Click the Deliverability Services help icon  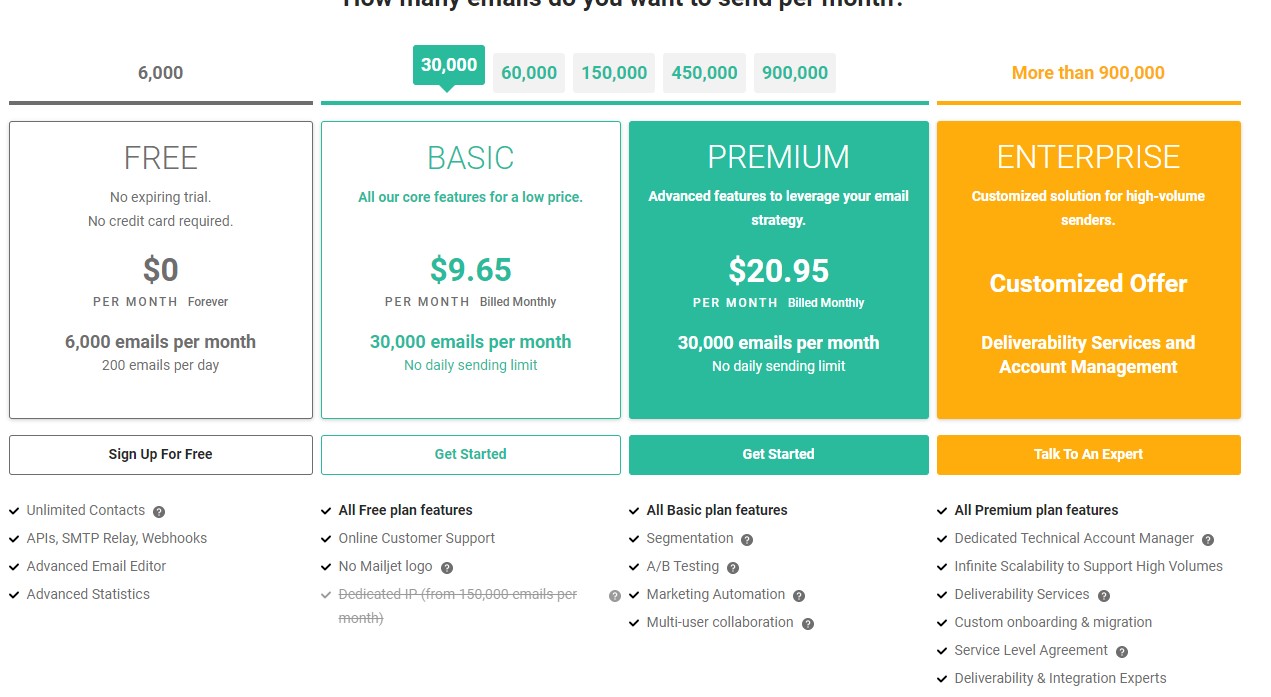[x=1104, y=595]
